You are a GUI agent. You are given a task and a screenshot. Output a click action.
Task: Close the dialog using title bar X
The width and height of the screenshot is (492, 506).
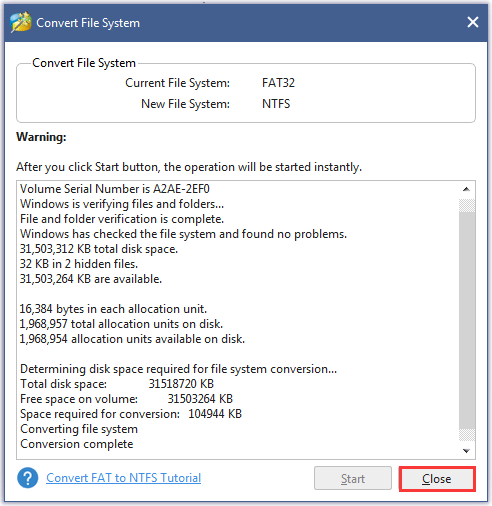coord(473,22)
